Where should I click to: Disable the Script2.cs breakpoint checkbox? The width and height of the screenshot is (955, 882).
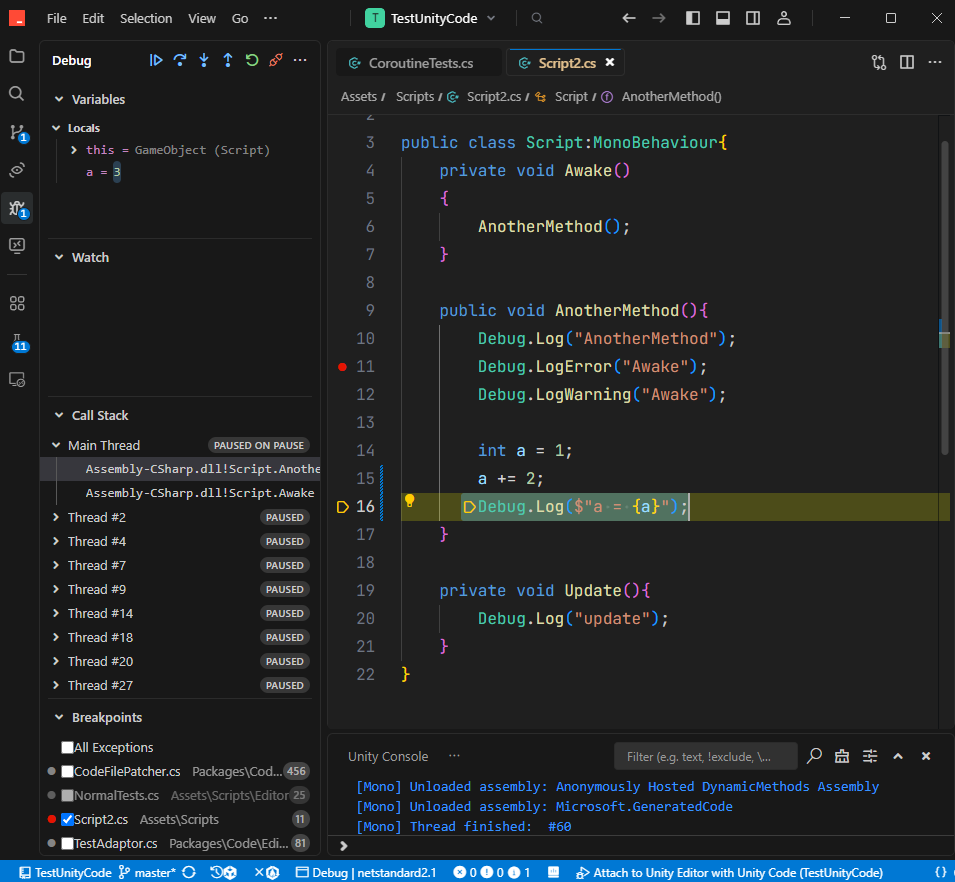coord(67,819)
